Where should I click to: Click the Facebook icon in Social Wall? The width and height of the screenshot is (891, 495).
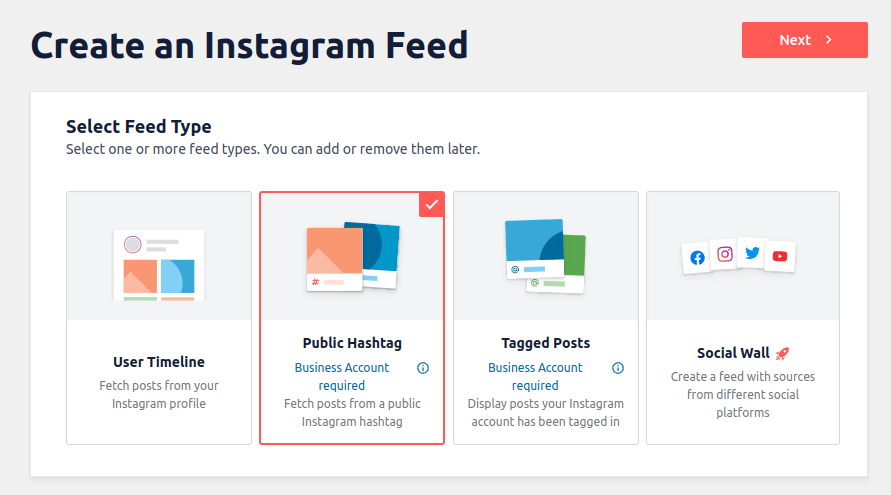pyautogui.click(x=697, y=257)
